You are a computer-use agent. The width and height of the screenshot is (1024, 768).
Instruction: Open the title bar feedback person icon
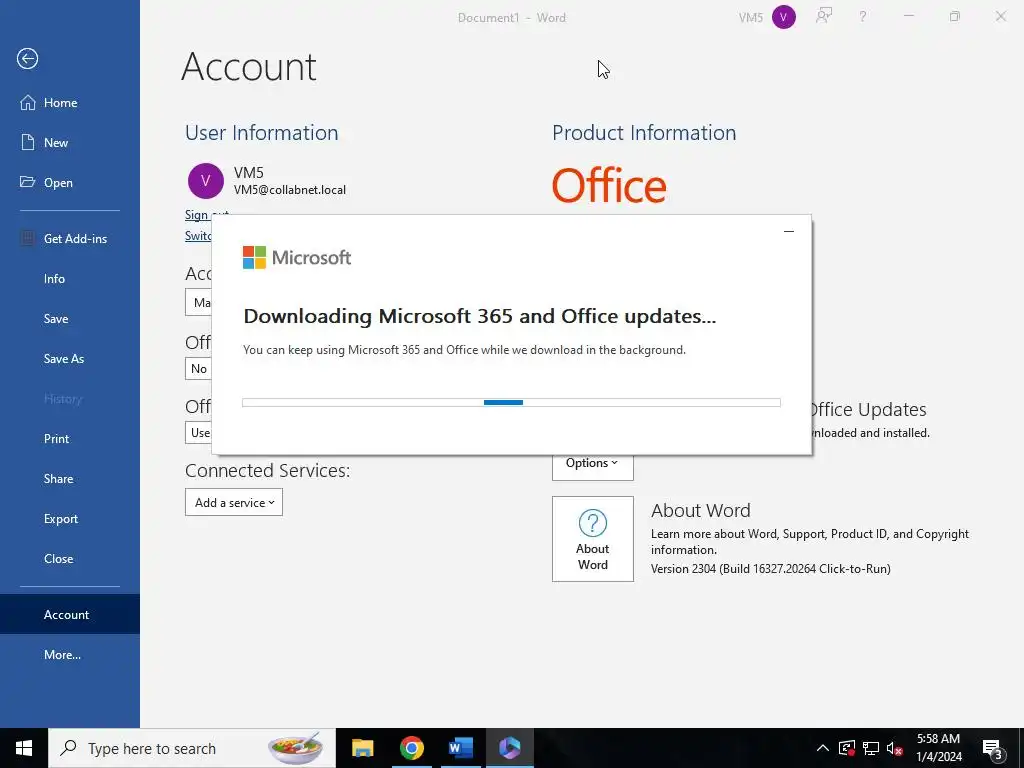coord(824,16)
